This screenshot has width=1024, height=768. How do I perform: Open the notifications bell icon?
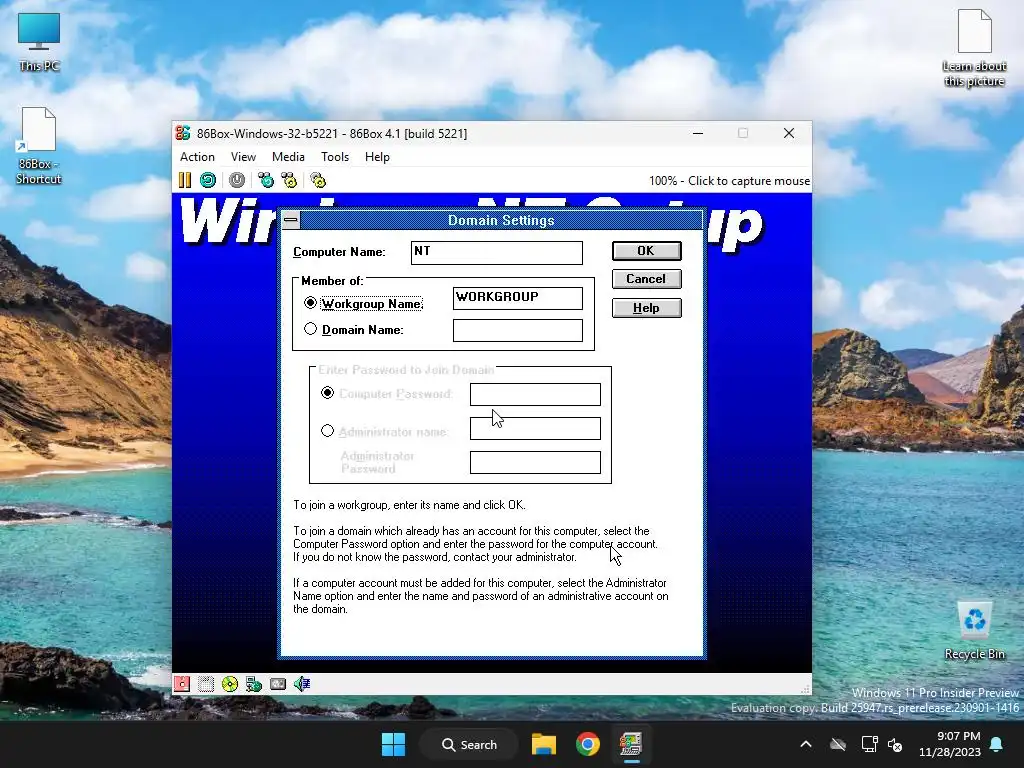tap(997, 744)
